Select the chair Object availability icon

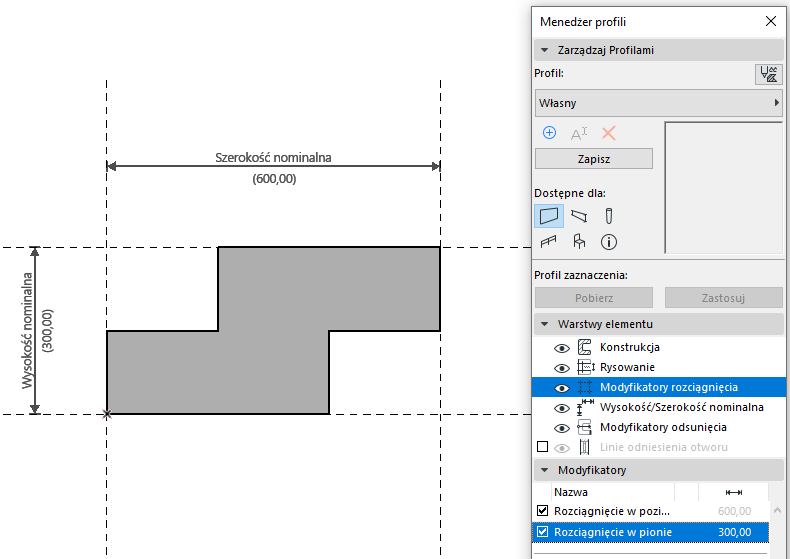pos(579,242)
